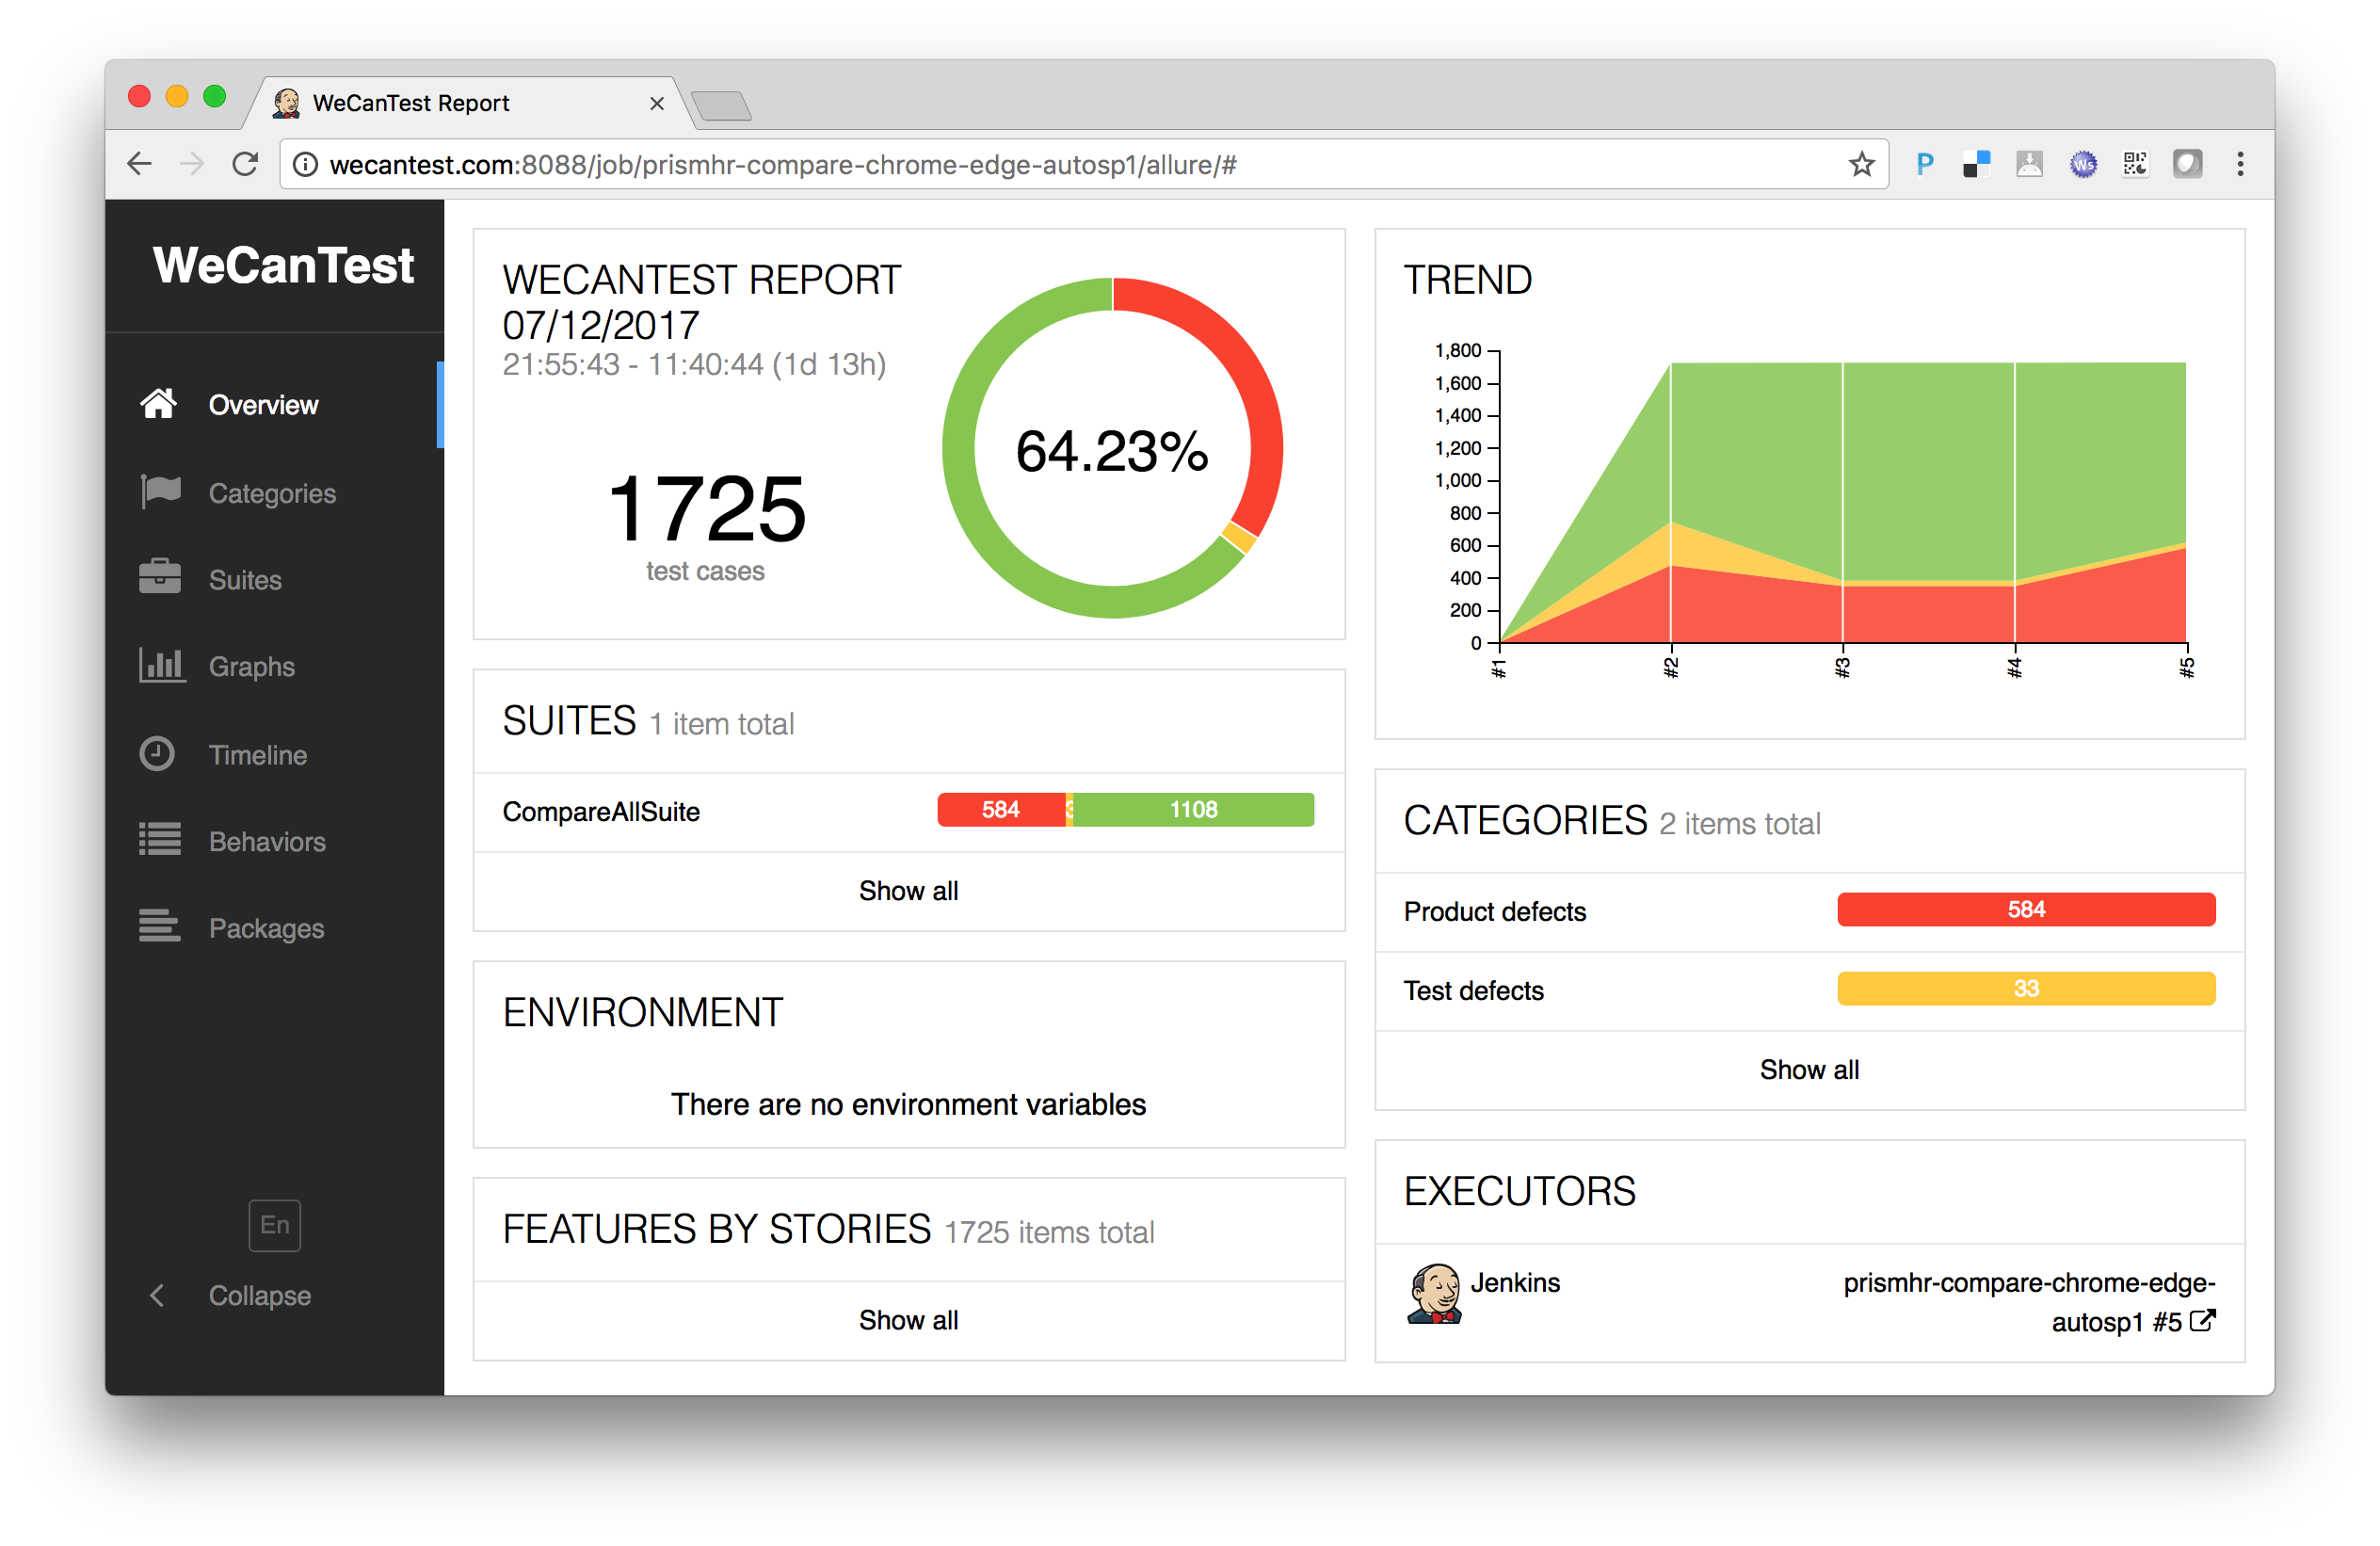Screen dimensions: 2380x1546
Task: Click the blue P extension icon
Action: click(1925, 164)
